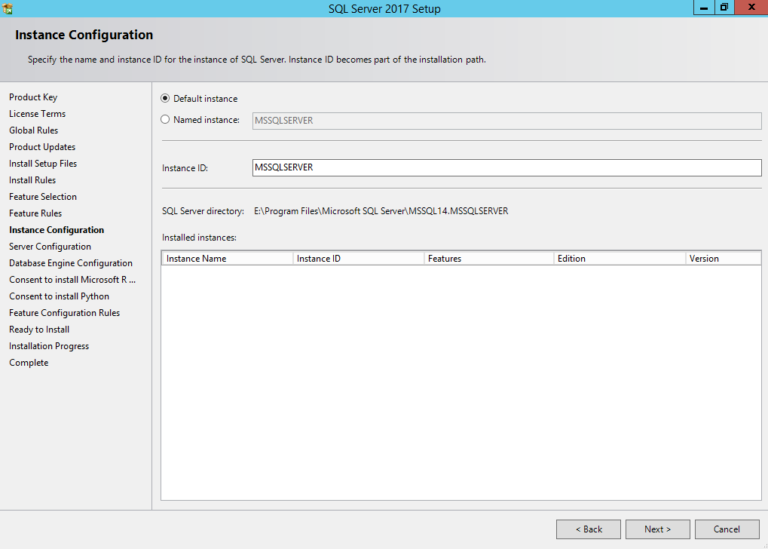The width and height of the screenshot is (768, 549).
Task: Click the Install Setup Files step
Action: coord(43,164)
